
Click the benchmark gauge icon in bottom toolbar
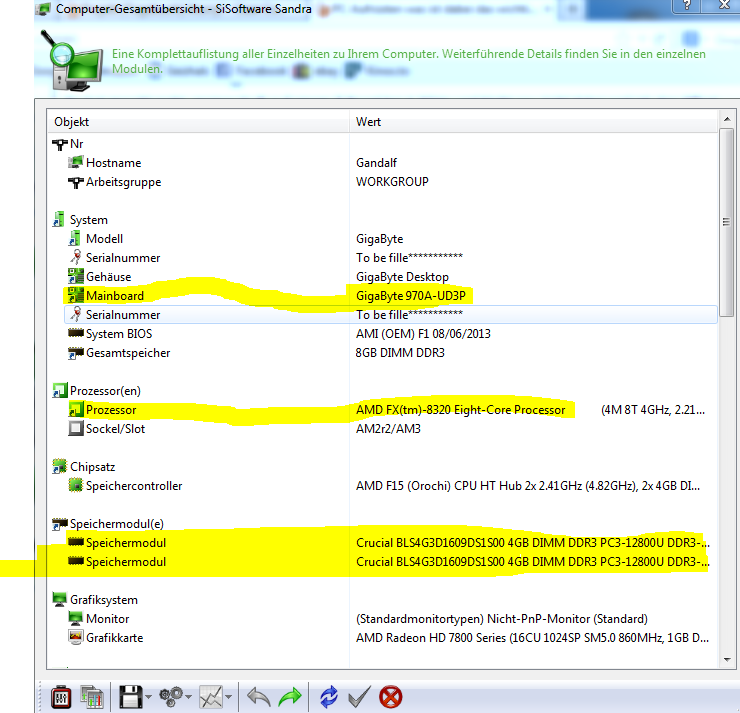(60, 697)
